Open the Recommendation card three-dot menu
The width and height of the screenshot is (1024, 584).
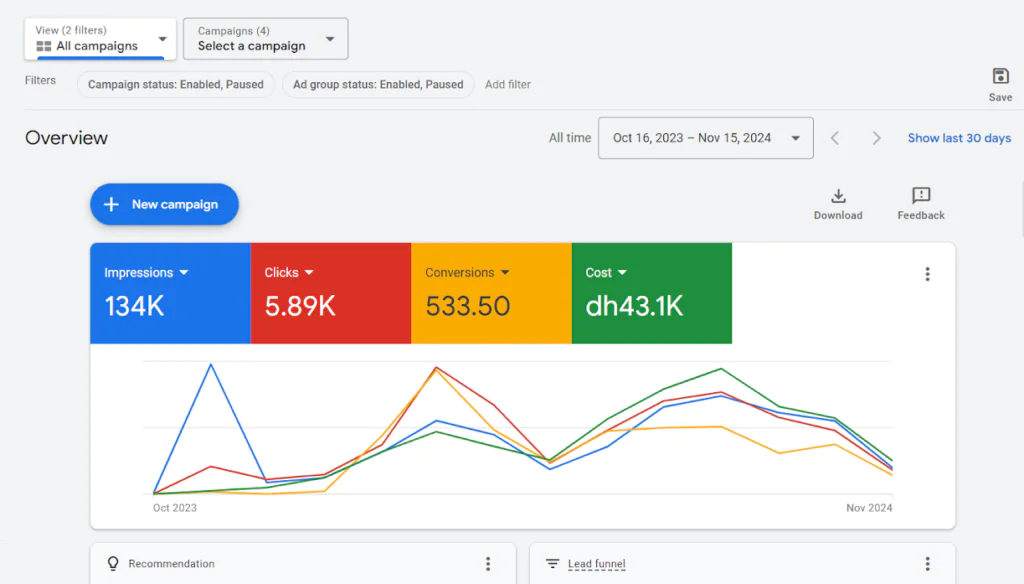click(488, 564)
